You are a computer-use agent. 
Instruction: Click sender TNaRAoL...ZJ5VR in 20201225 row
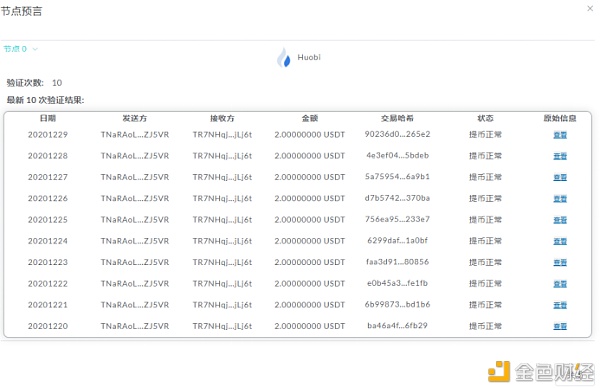[x=135, y=220]
